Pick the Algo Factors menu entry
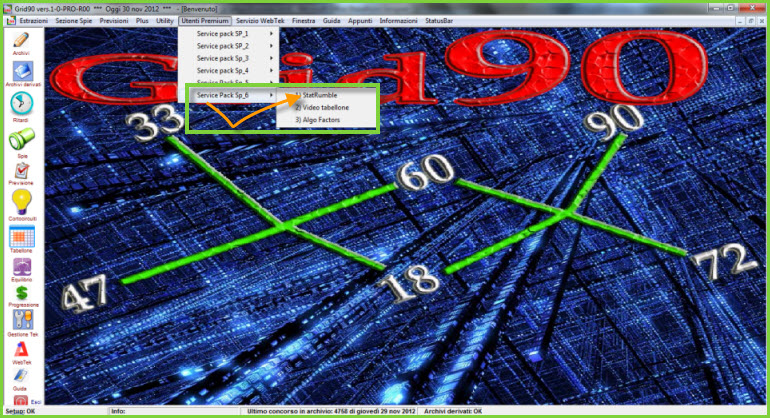The image size is (770, 418). 316,118
